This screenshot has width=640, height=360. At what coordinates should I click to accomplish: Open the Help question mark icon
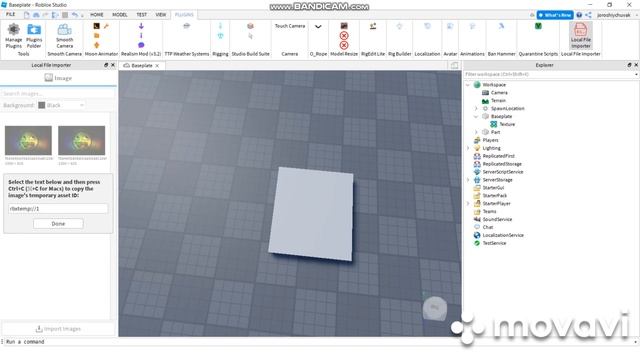[579, 15]
